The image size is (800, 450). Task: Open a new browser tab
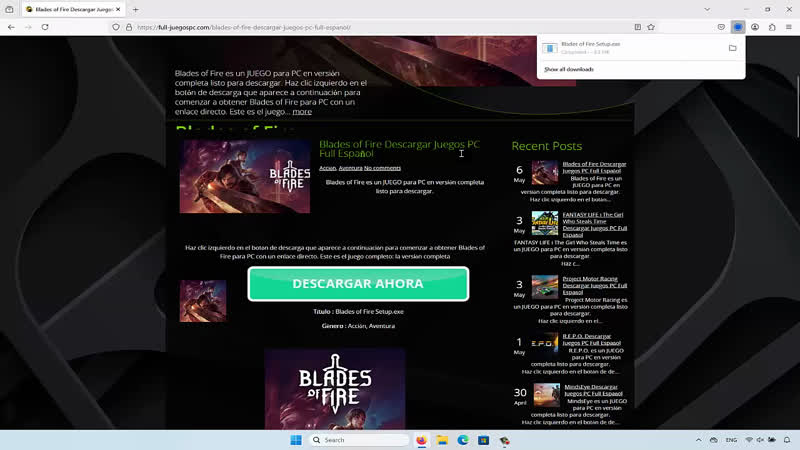pyautogui.click(x=136, y=9)
